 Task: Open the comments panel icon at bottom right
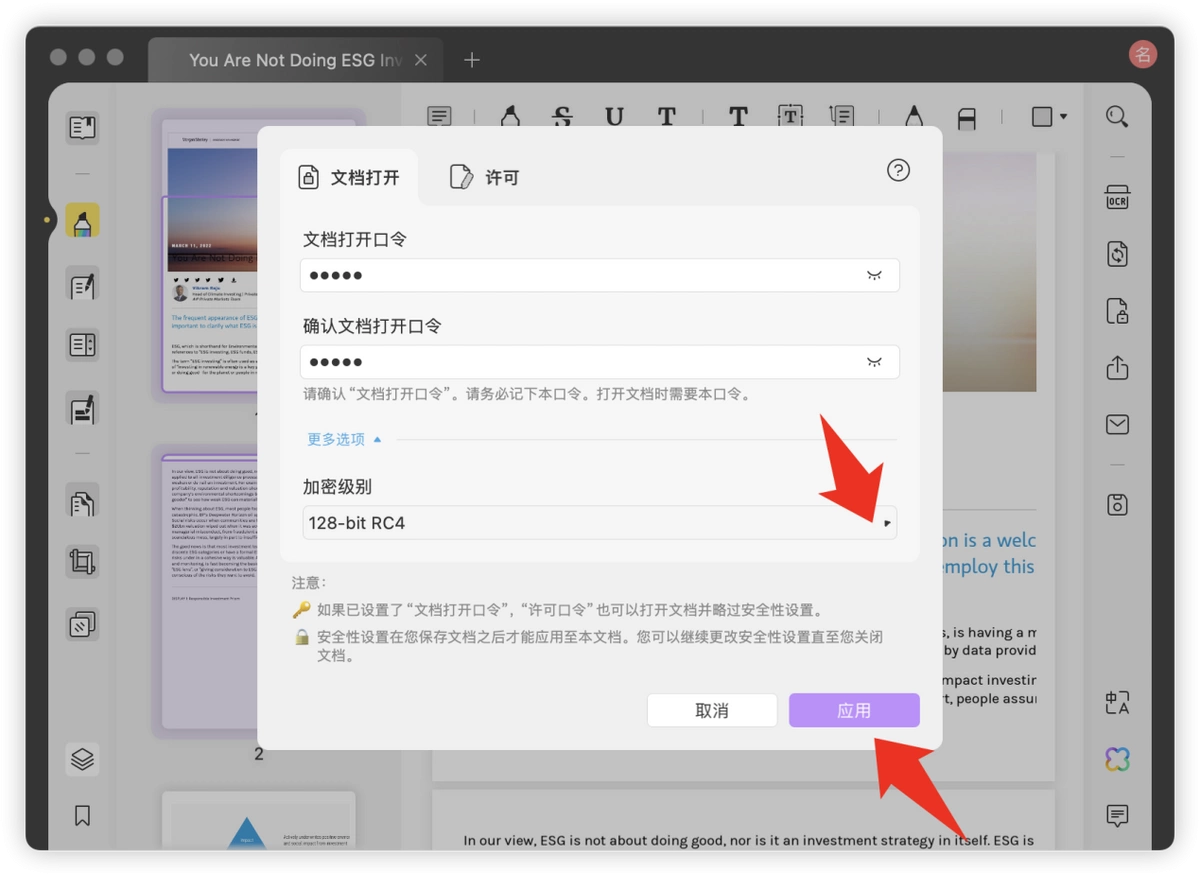tap(1117, 816)
